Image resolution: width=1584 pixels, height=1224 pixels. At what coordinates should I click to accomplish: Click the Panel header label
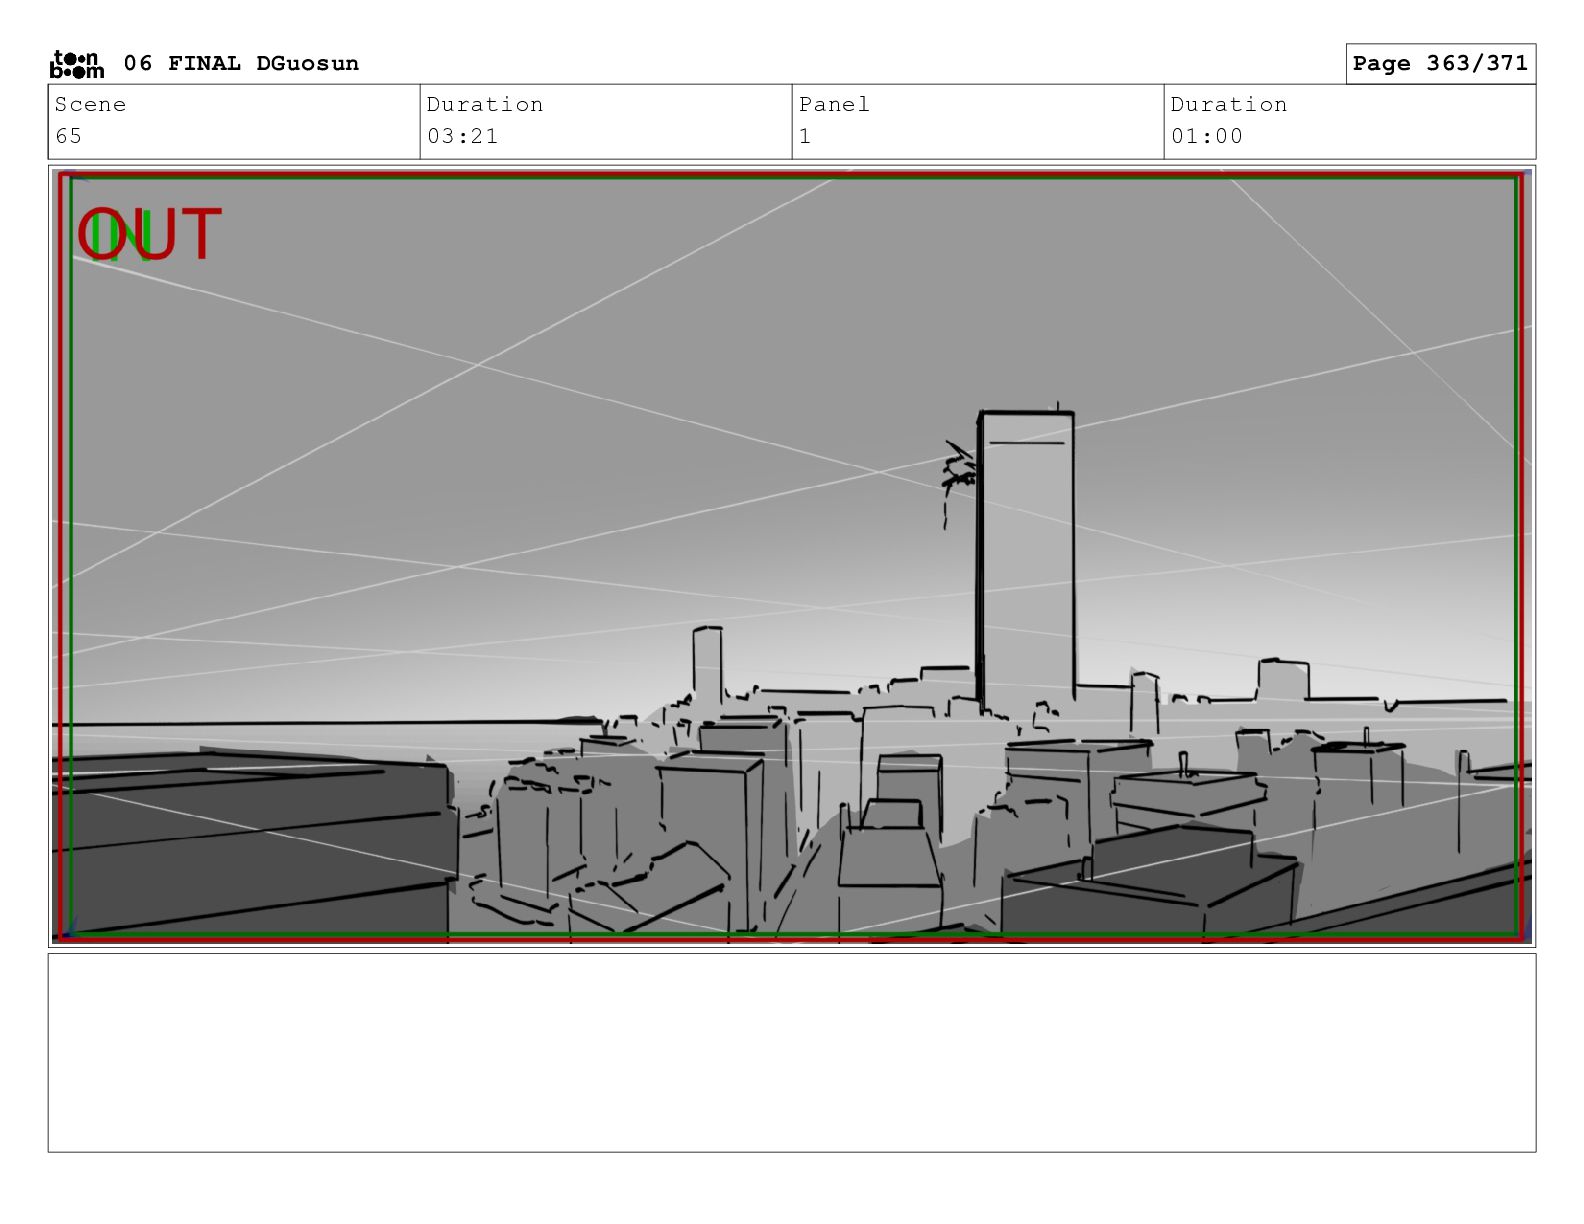[x=833, y=105]
